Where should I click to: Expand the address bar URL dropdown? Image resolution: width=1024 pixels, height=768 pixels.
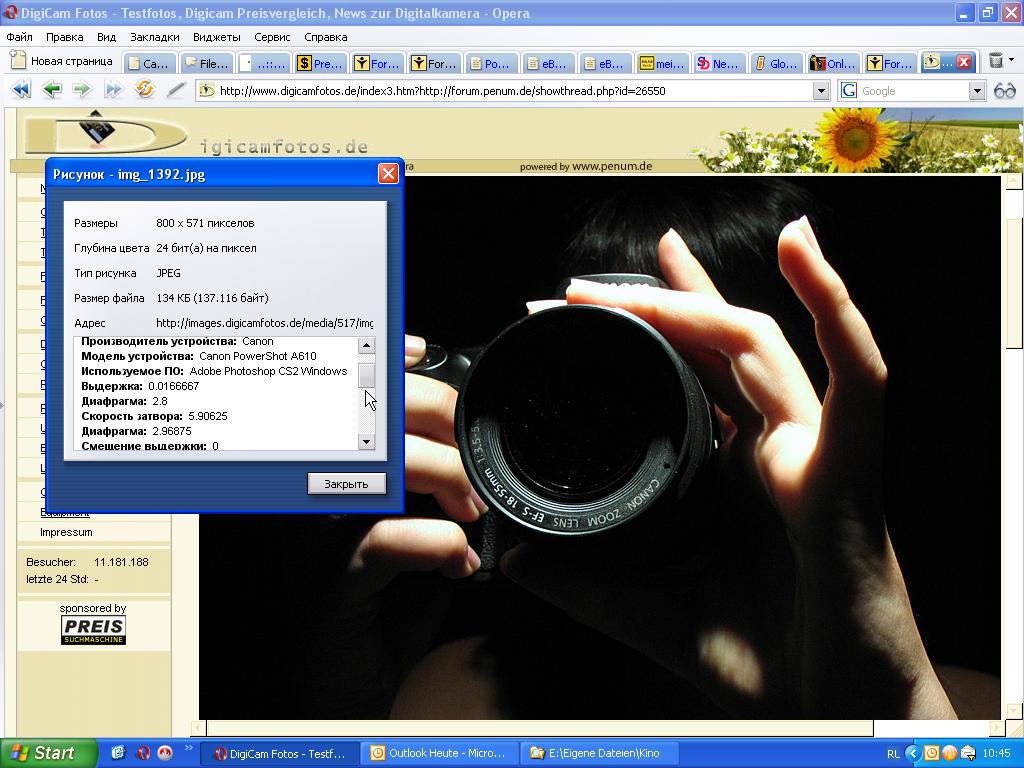click(820, 91)
